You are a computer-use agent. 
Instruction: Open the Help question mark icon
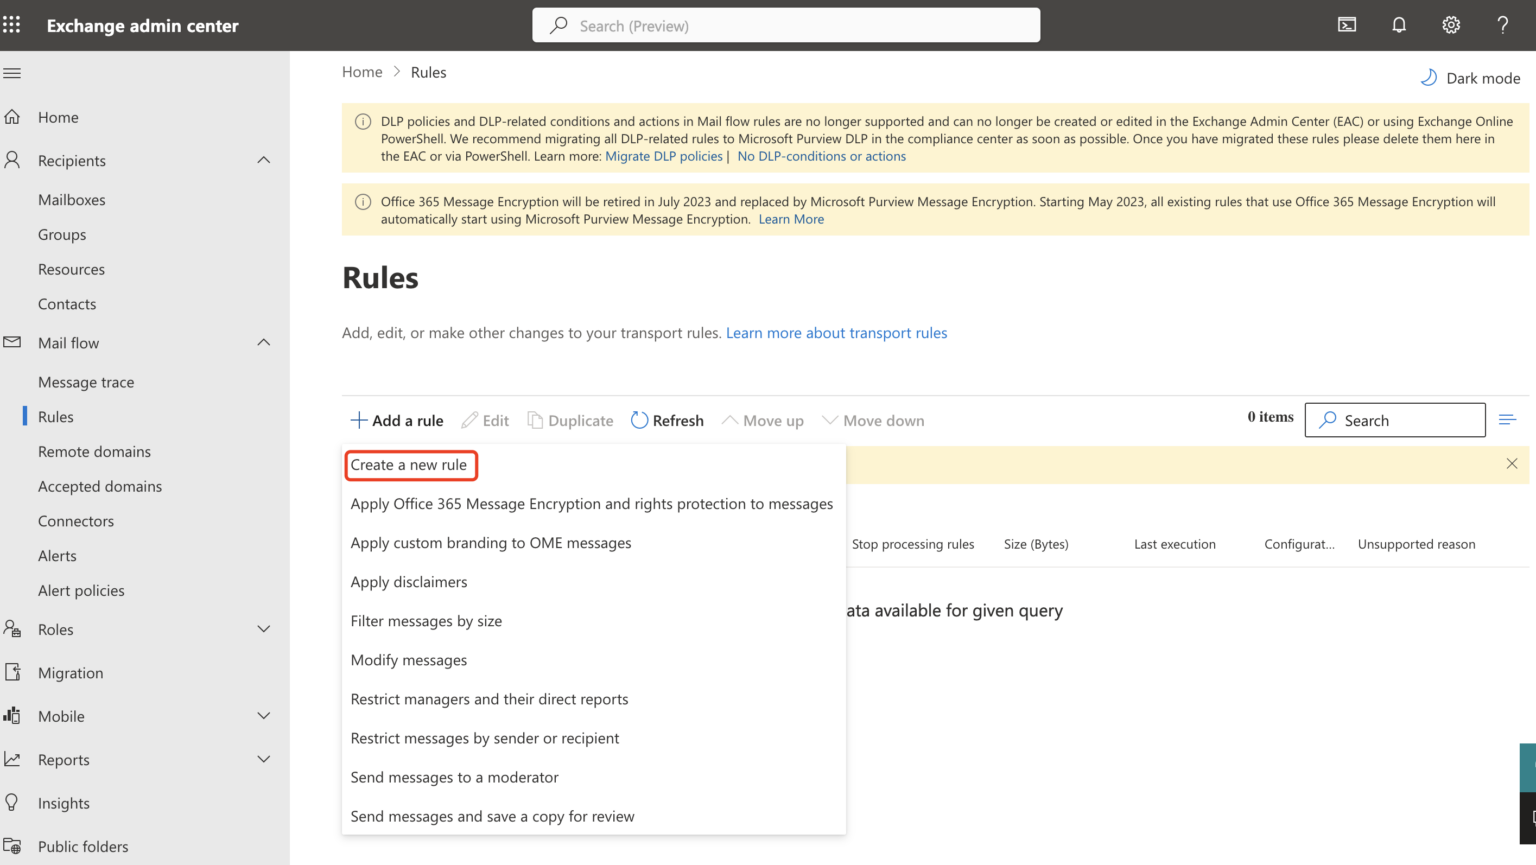pyautogui.click(x=1503, y=24)
